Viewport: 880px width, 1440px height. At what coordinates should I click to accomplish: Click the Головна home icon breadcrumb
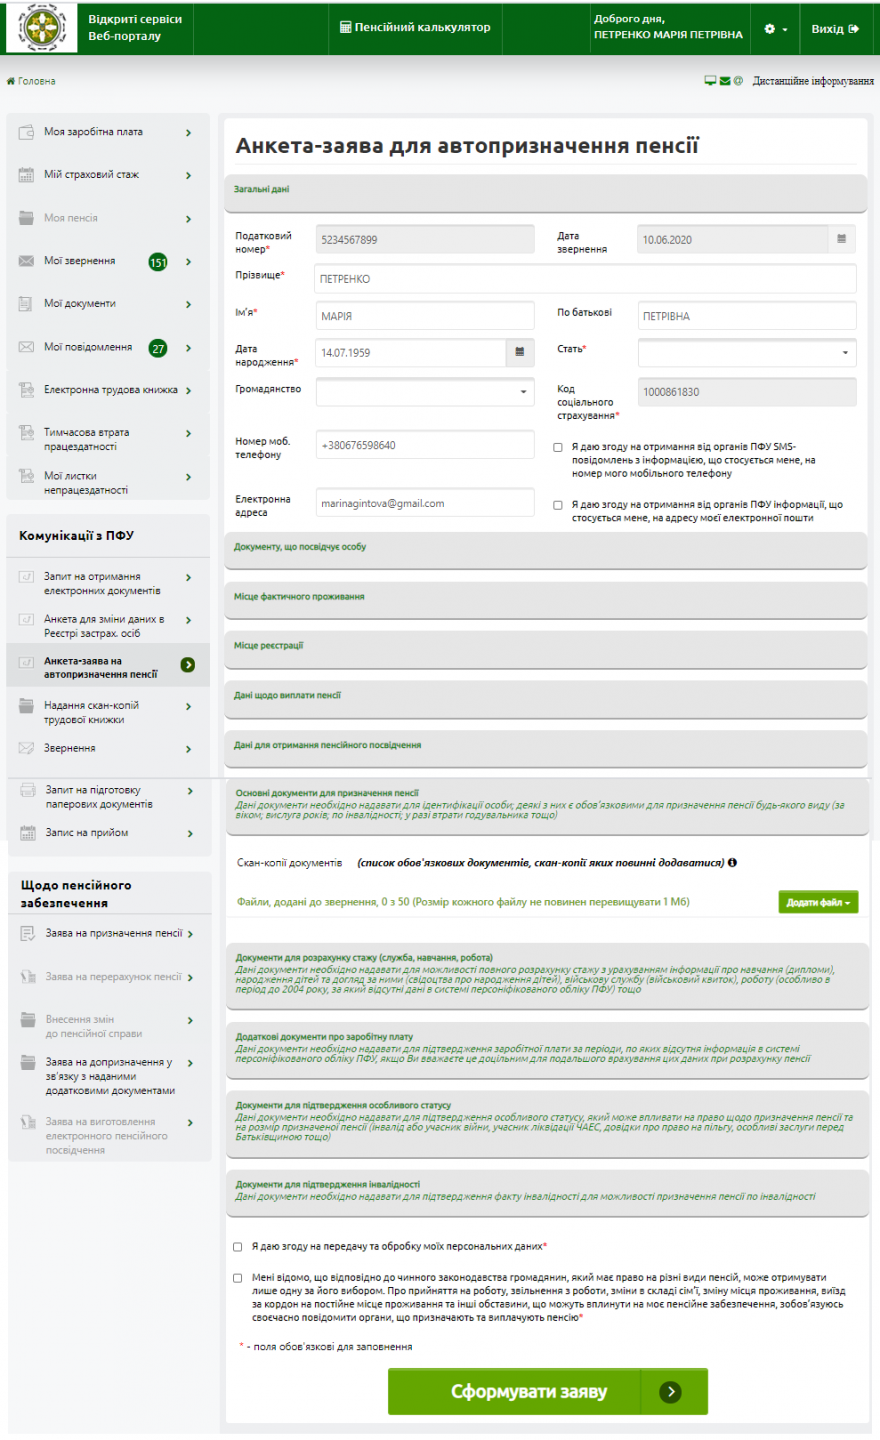click(11, 81)
